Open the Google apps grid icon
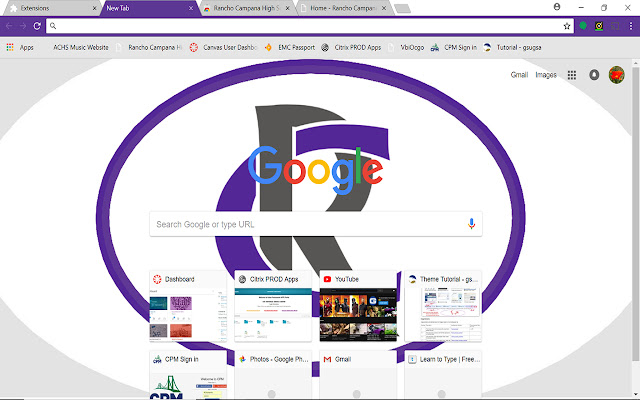 coord(572,75)
